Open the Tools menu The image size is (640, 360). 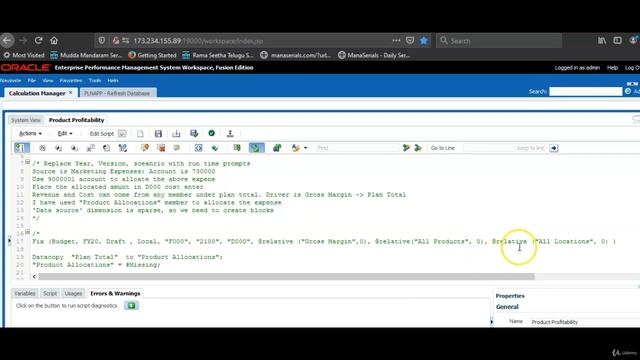tap(95, 80)
